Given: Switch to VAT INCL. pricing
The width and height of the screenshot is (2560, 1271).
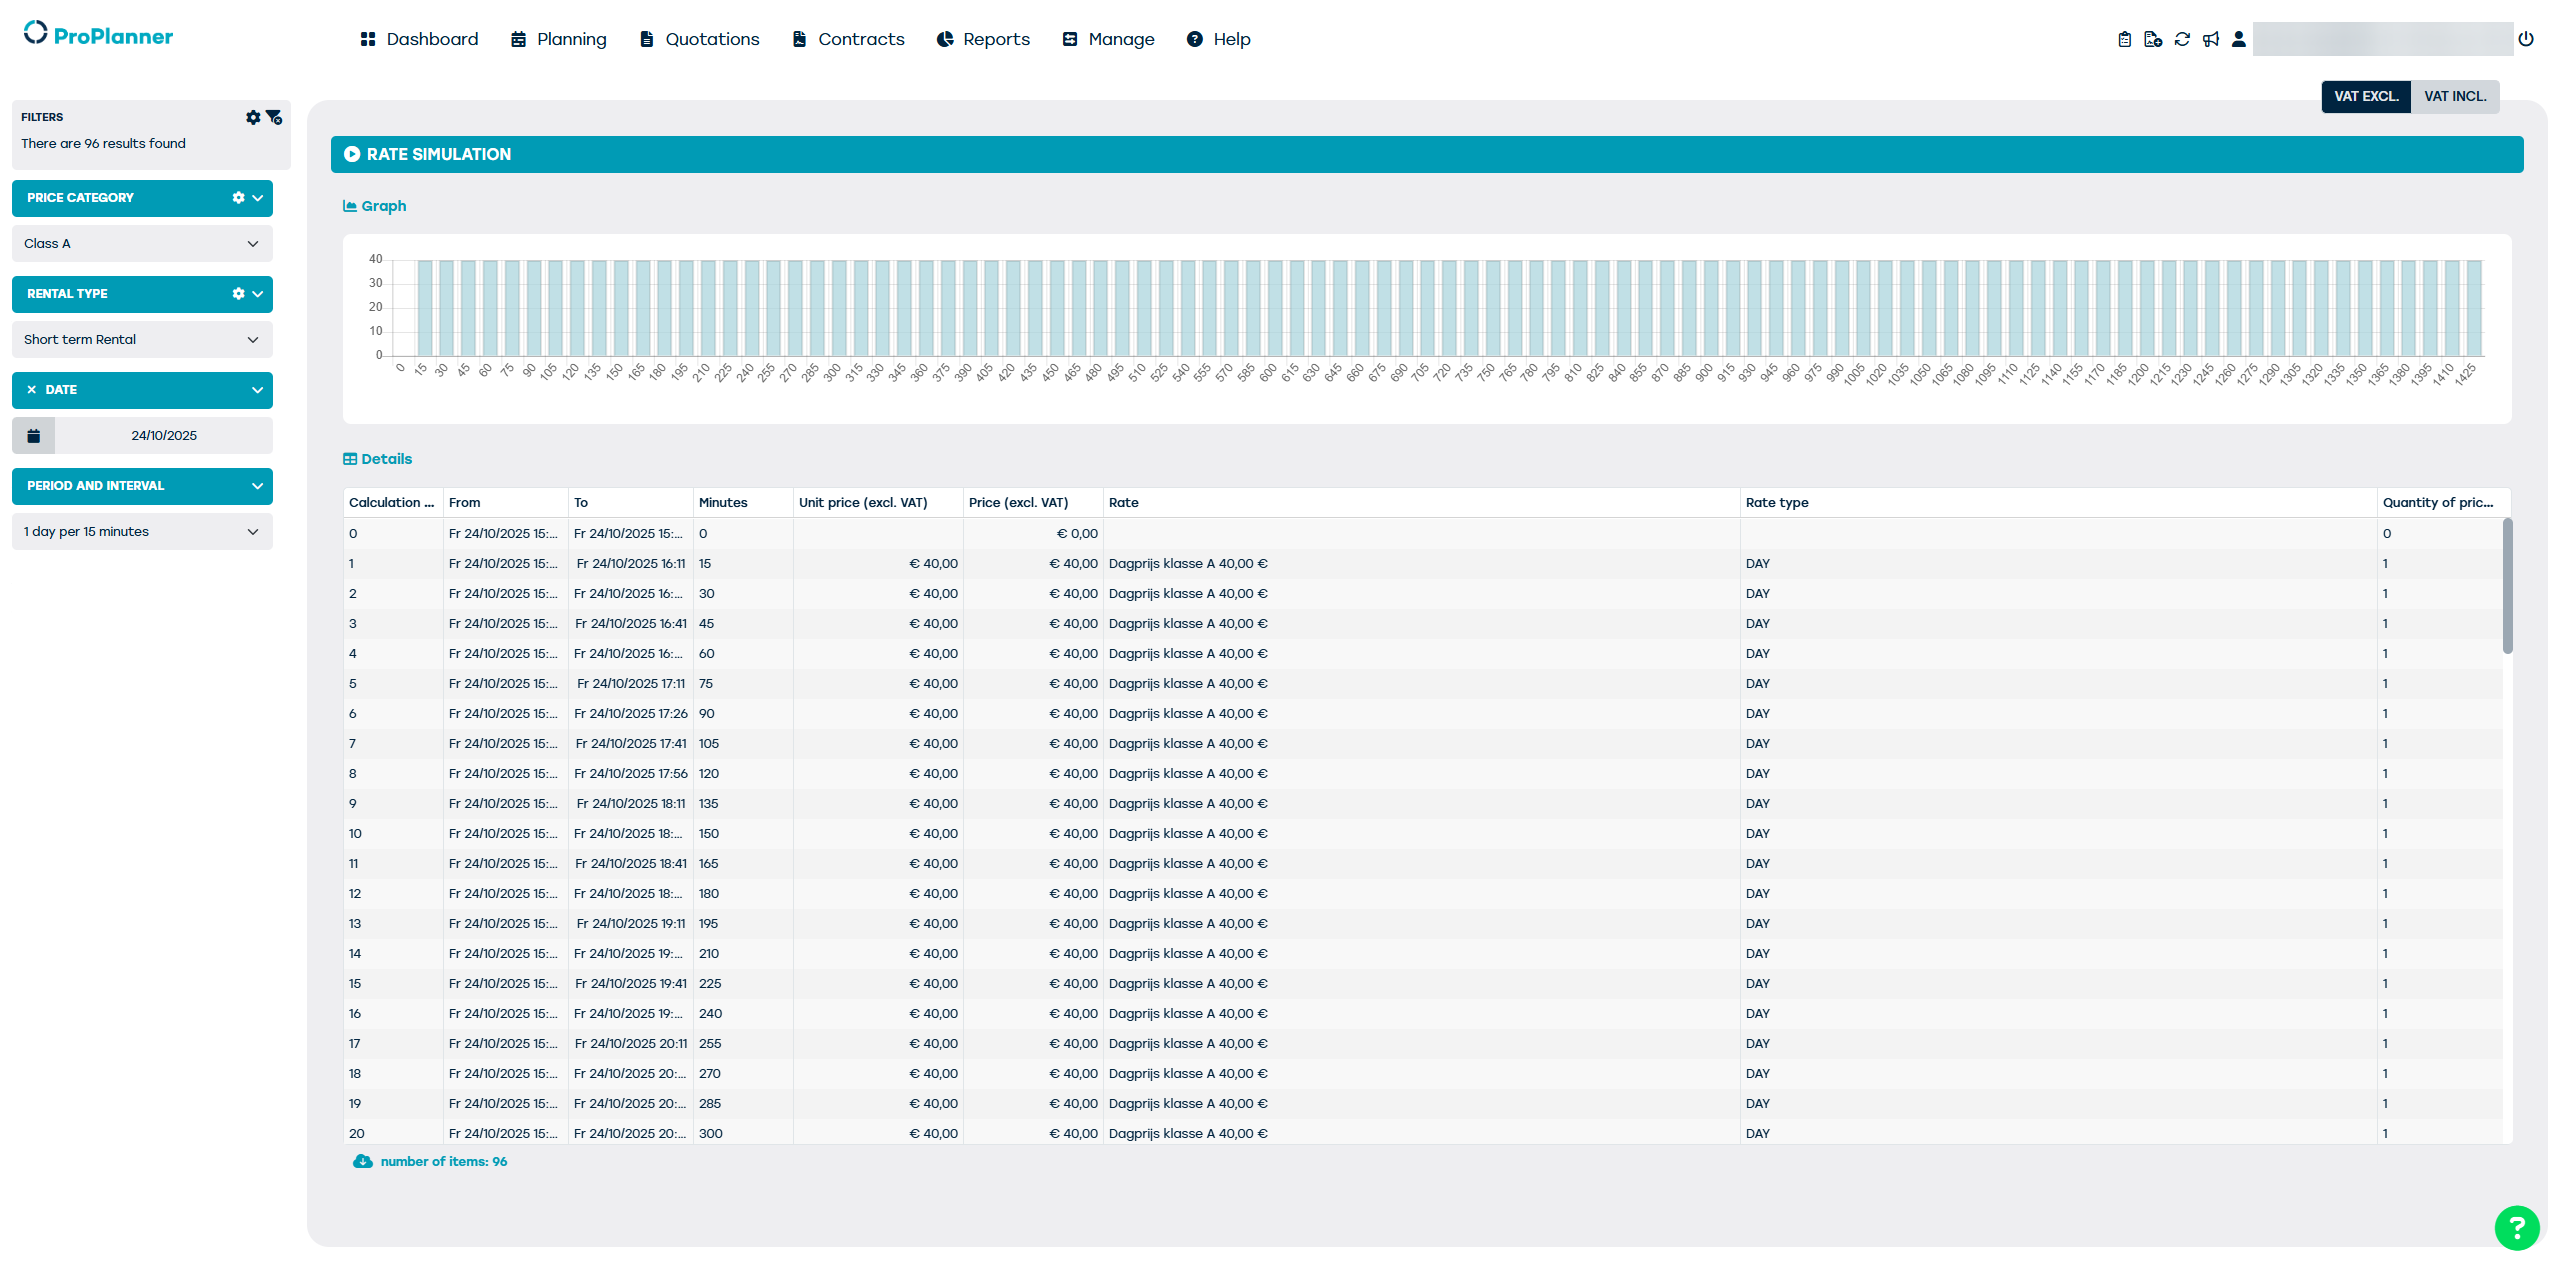Looking at the screenshot, I should click(2454, 96).
